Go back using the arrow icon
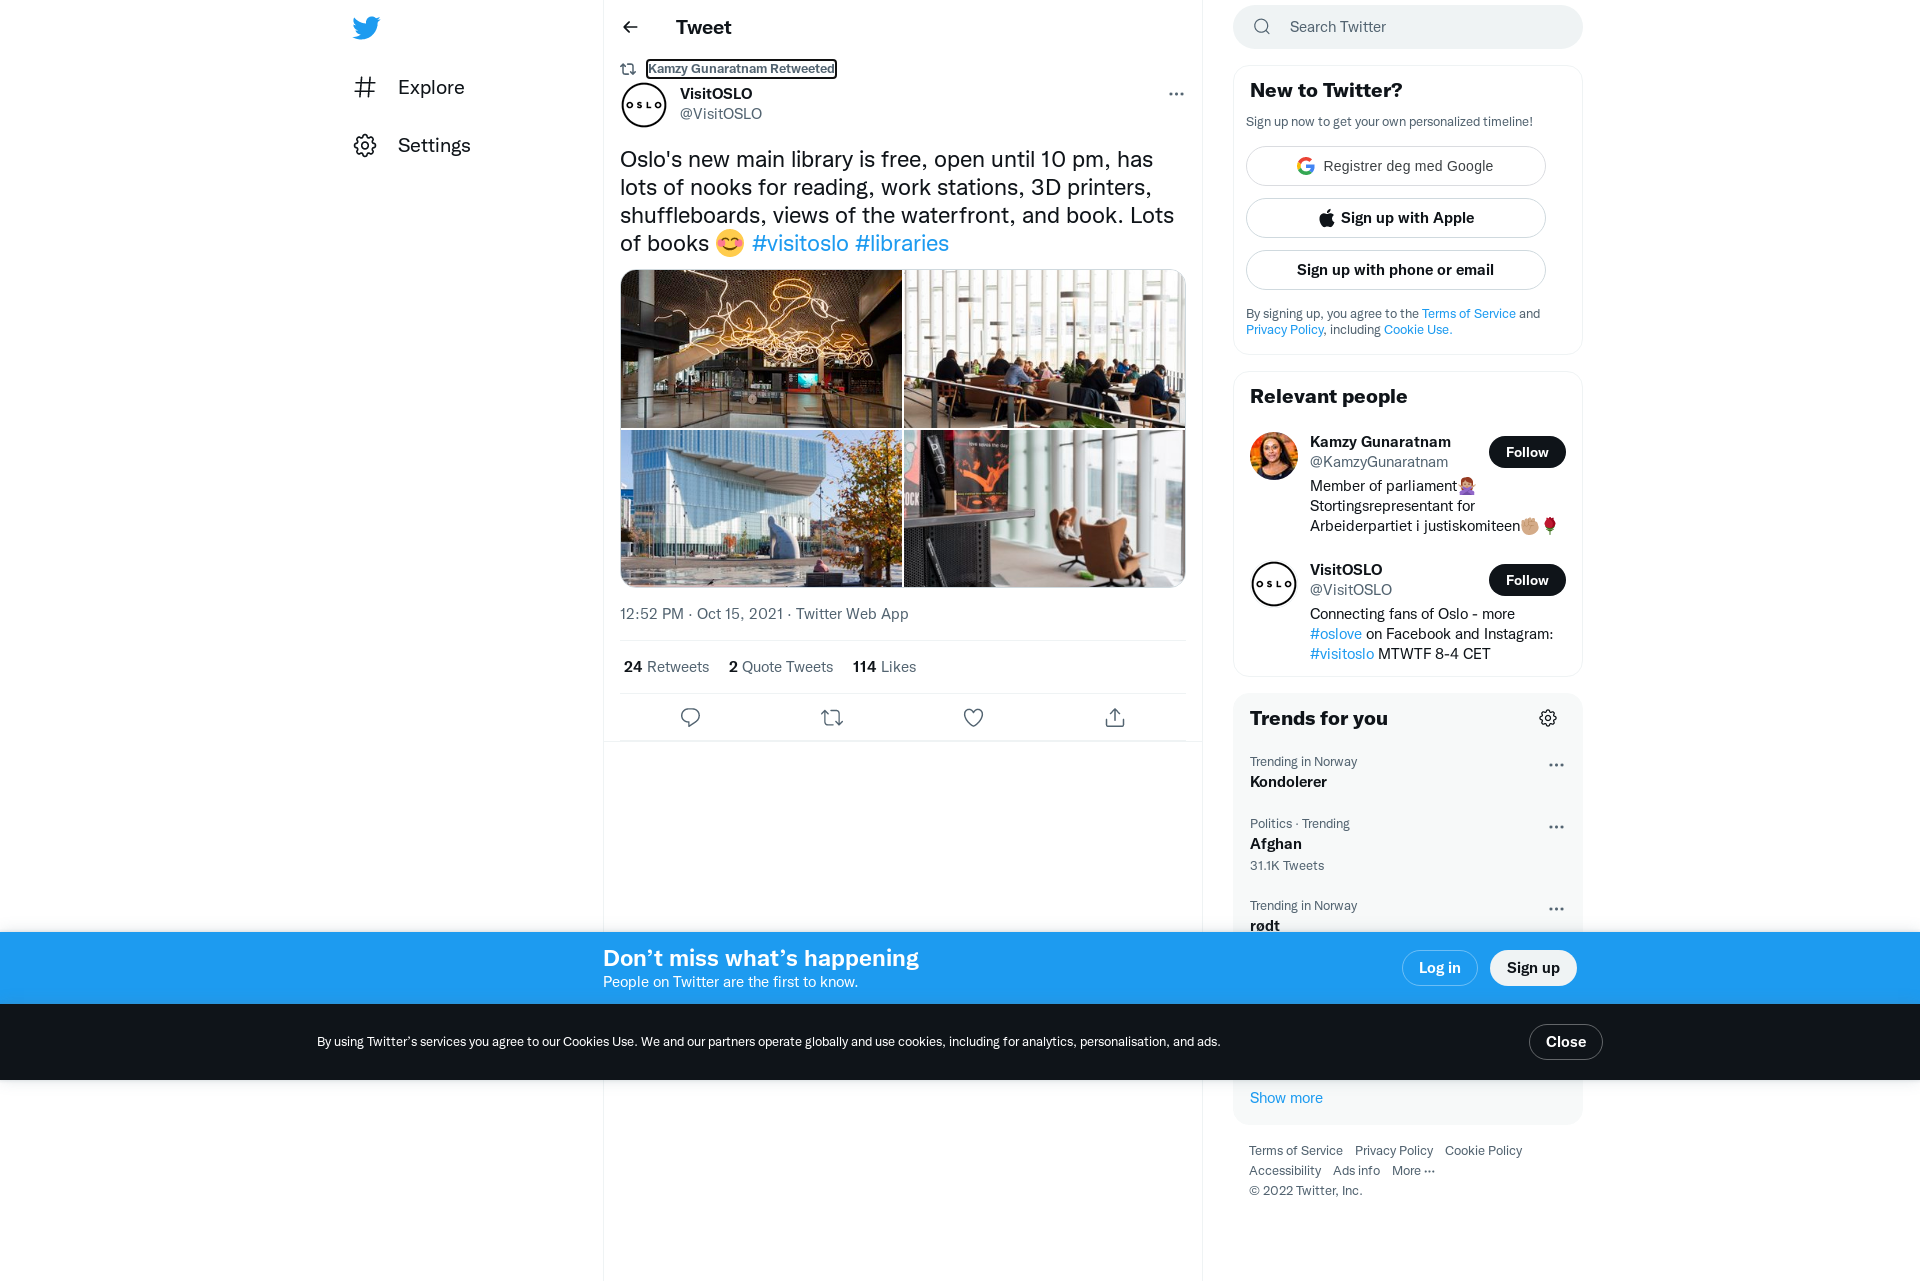The height and width of the screenshot is (1281, 1920). [630, 27]
